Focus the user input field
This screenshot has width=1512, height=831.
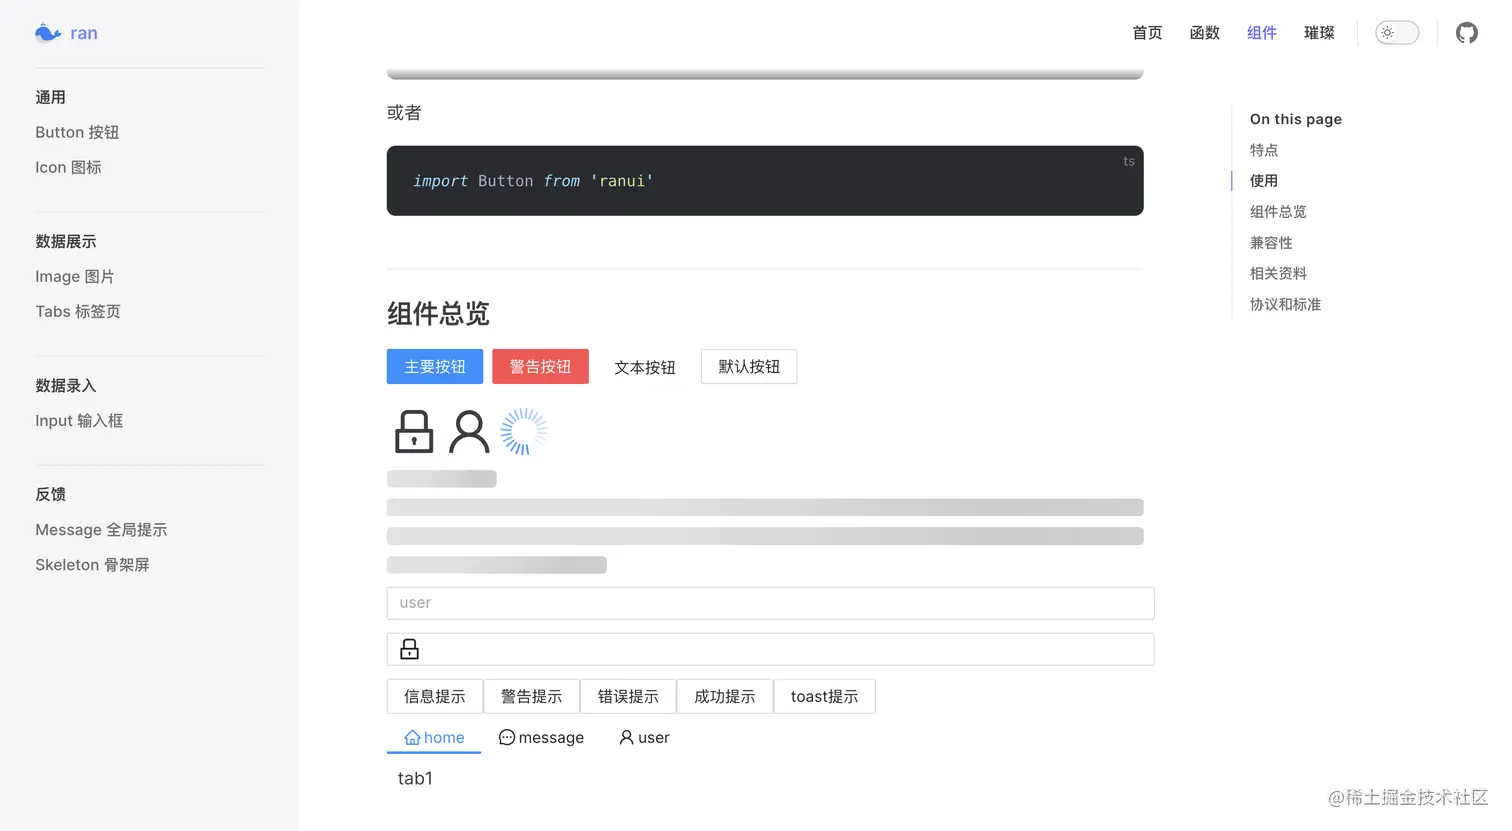coord(770,603)
